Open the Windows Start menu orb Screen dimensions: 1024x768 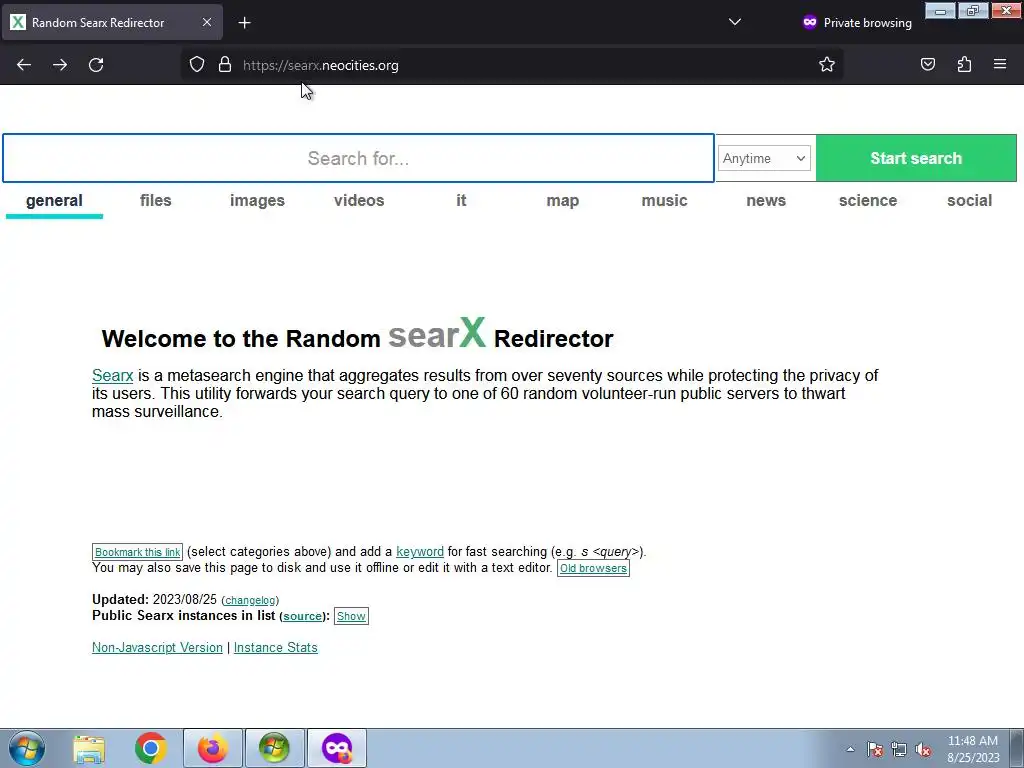pyautogui.click(x=27, y=748)
